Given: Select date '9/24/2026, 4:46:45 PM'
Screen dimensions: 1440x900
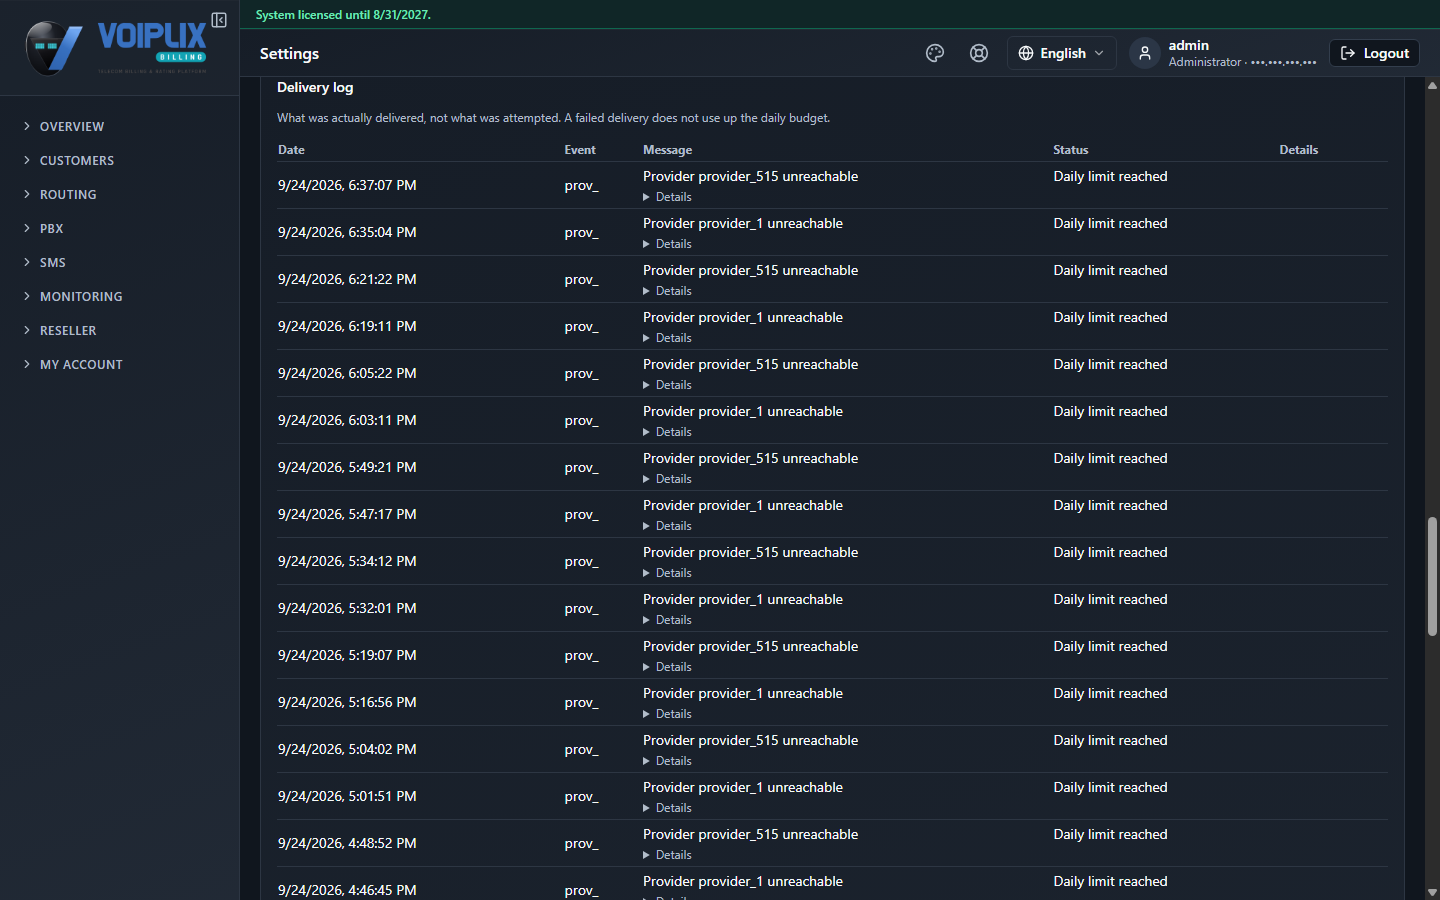Looking at the screenshot, I should coord(347,890).
